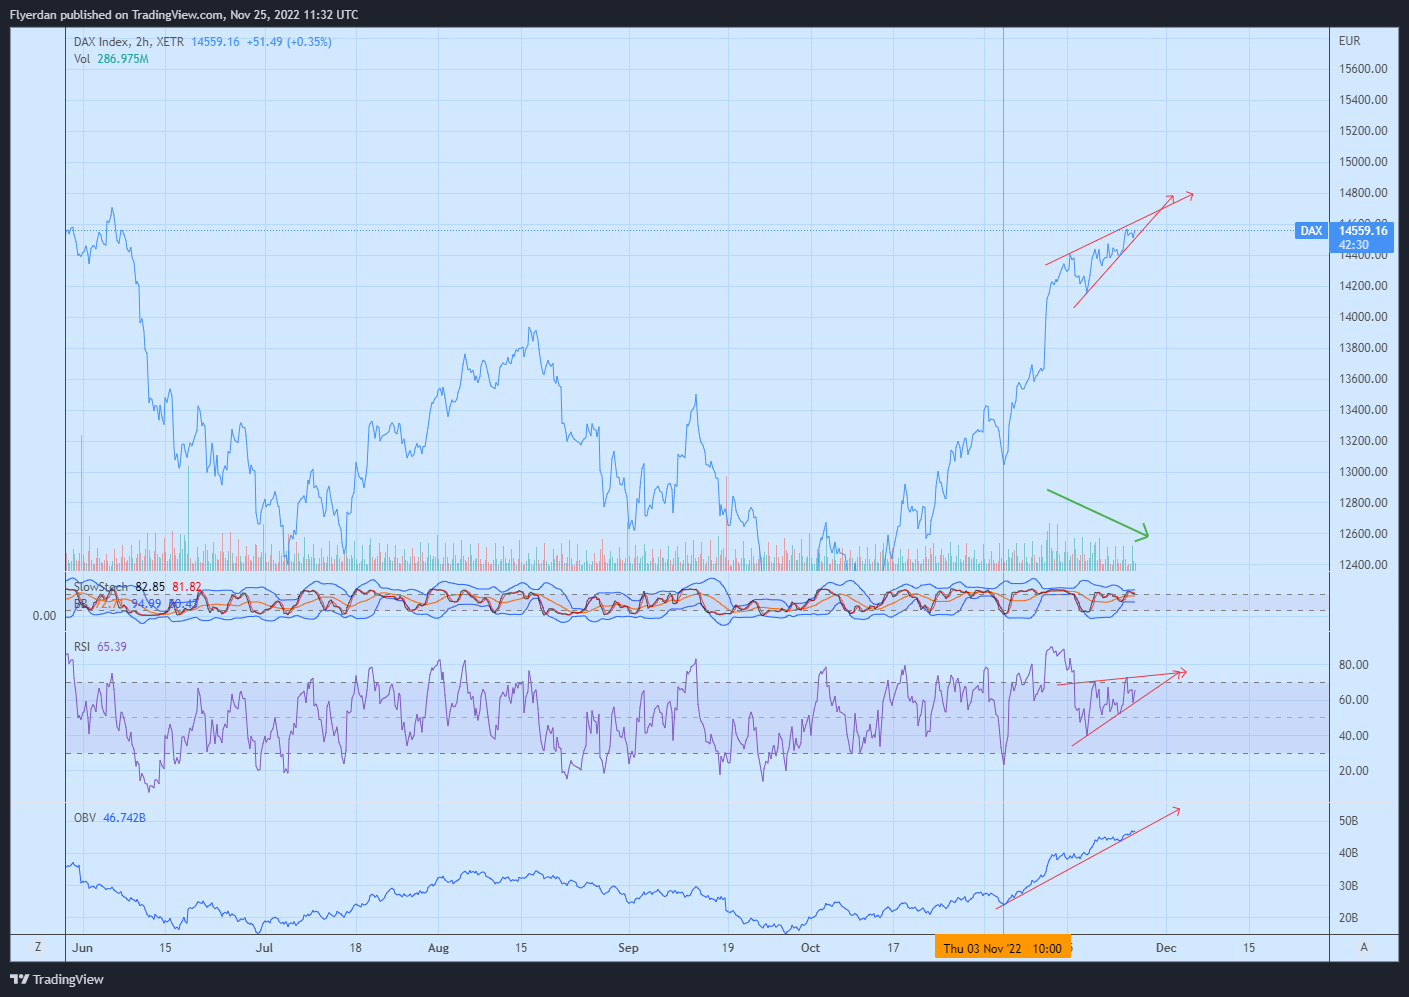1409x997 pixels.
Task: Click the Oct label on the time axis
Action: coord(810,948)
